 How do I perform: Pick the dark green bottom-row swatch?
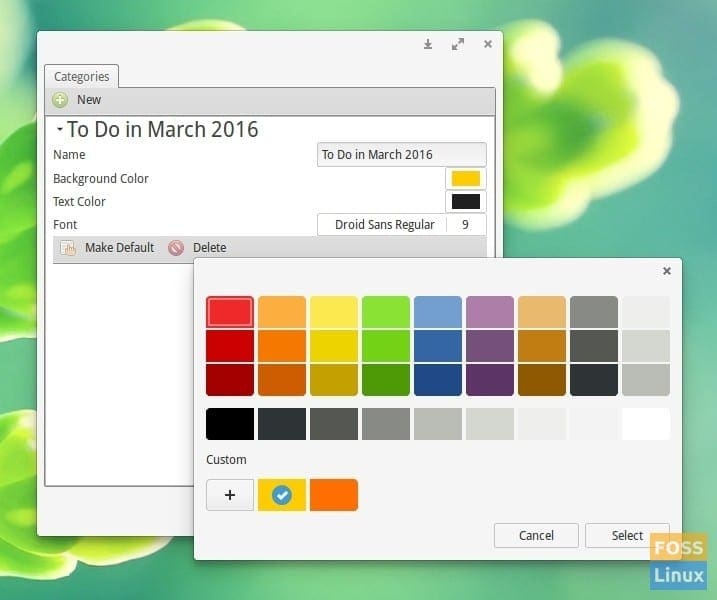[x=386, y=380]
